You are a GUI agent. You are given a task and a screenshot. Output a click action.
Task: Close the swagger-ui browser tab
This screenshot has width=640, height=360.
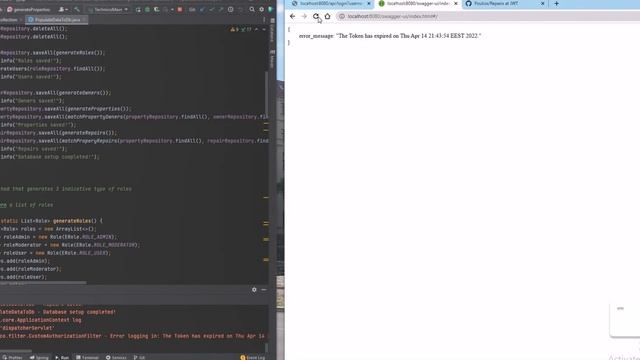pos(456,3)
